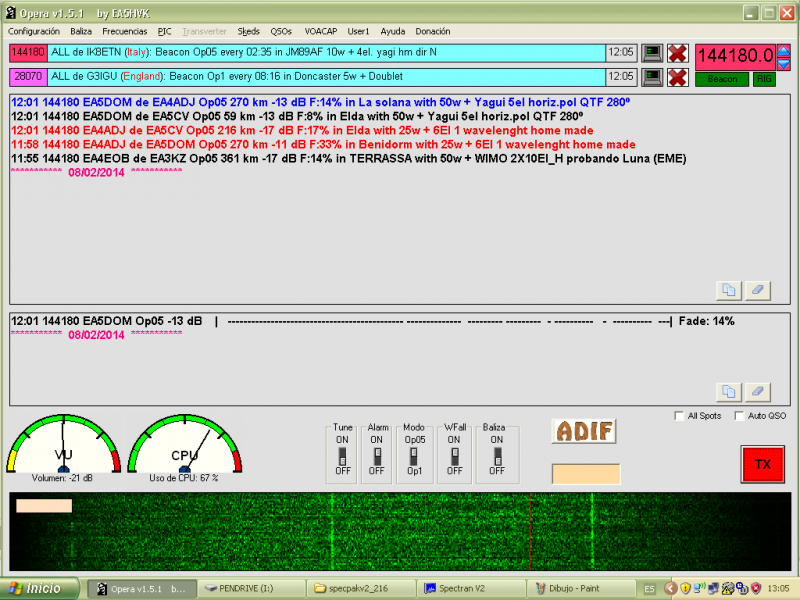
Task: Click the beige box on waterfall
Action: tap(44, 506)
